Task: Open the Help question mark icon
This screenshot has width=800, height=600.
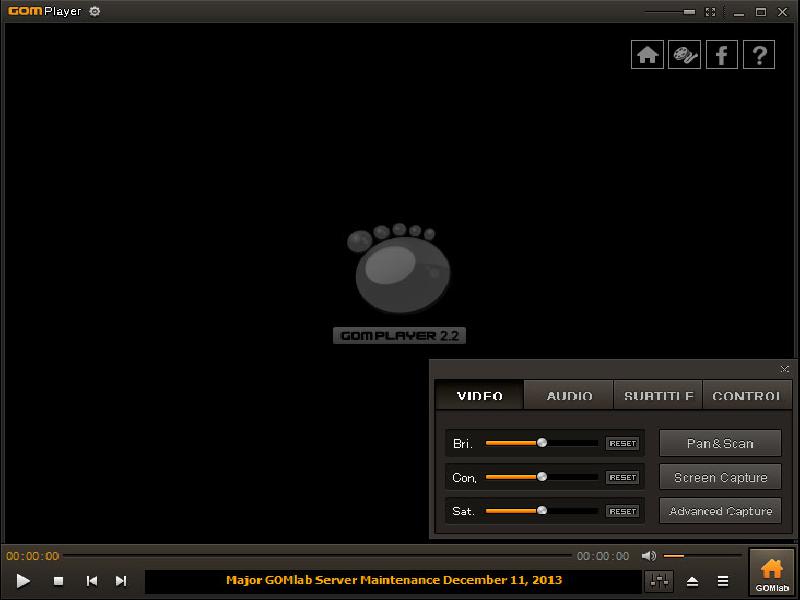Action: click(x=759, y=55)
